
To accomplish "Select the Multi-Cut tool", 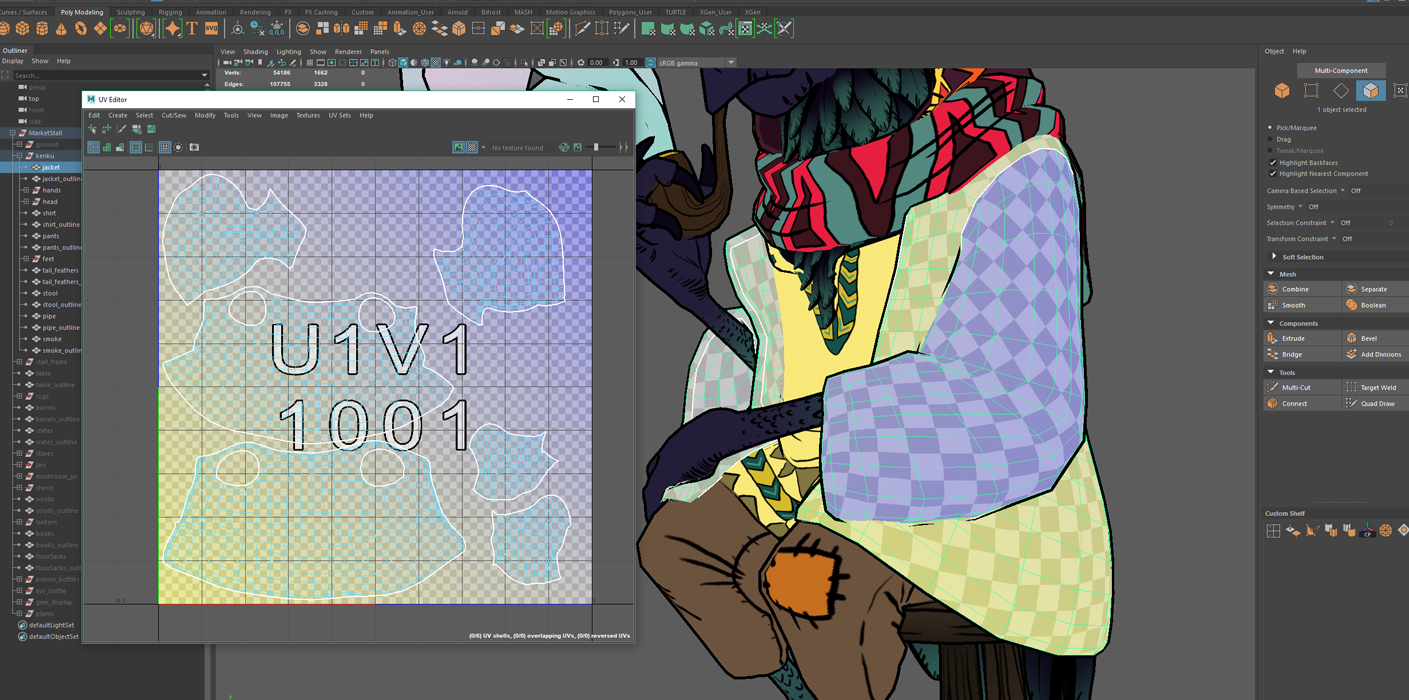I will [x=1273, y=387].
